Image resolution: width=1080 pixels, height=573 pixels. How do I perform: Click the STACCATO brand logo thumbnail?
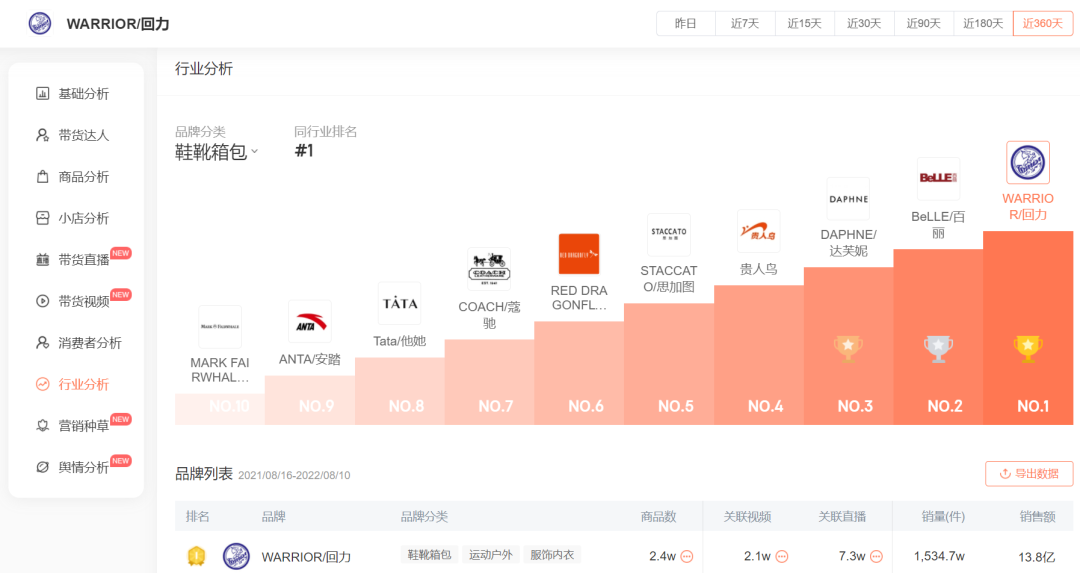pos(669,234)
